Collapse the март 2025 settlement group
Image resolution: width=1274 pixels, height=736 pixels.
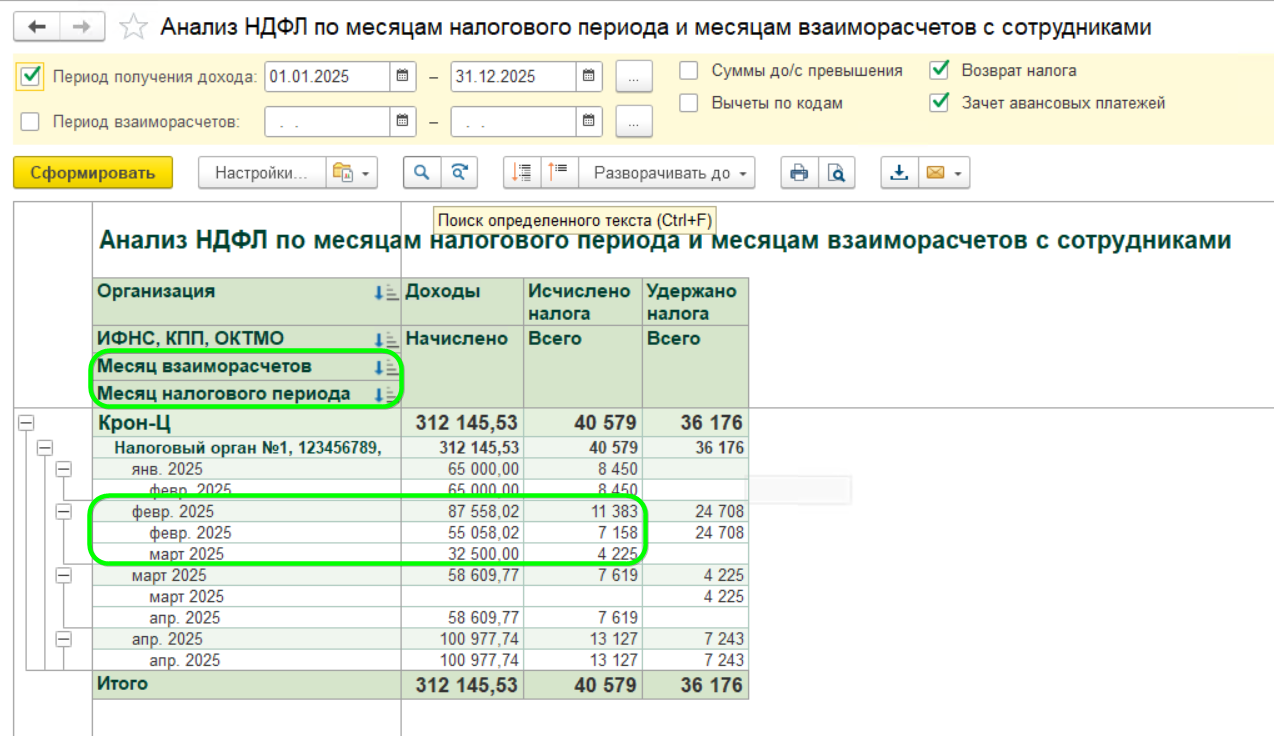point(63,576)
